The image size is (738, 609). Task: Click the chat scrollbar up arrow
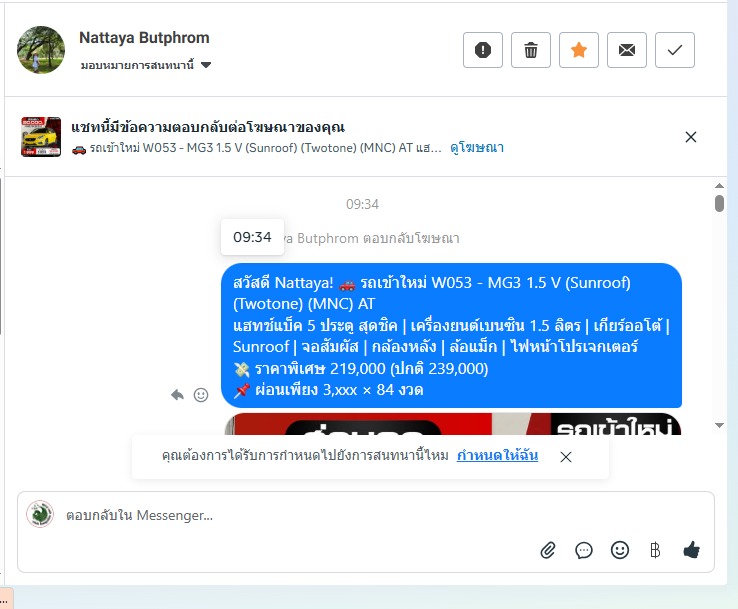[x=719, y=185]
